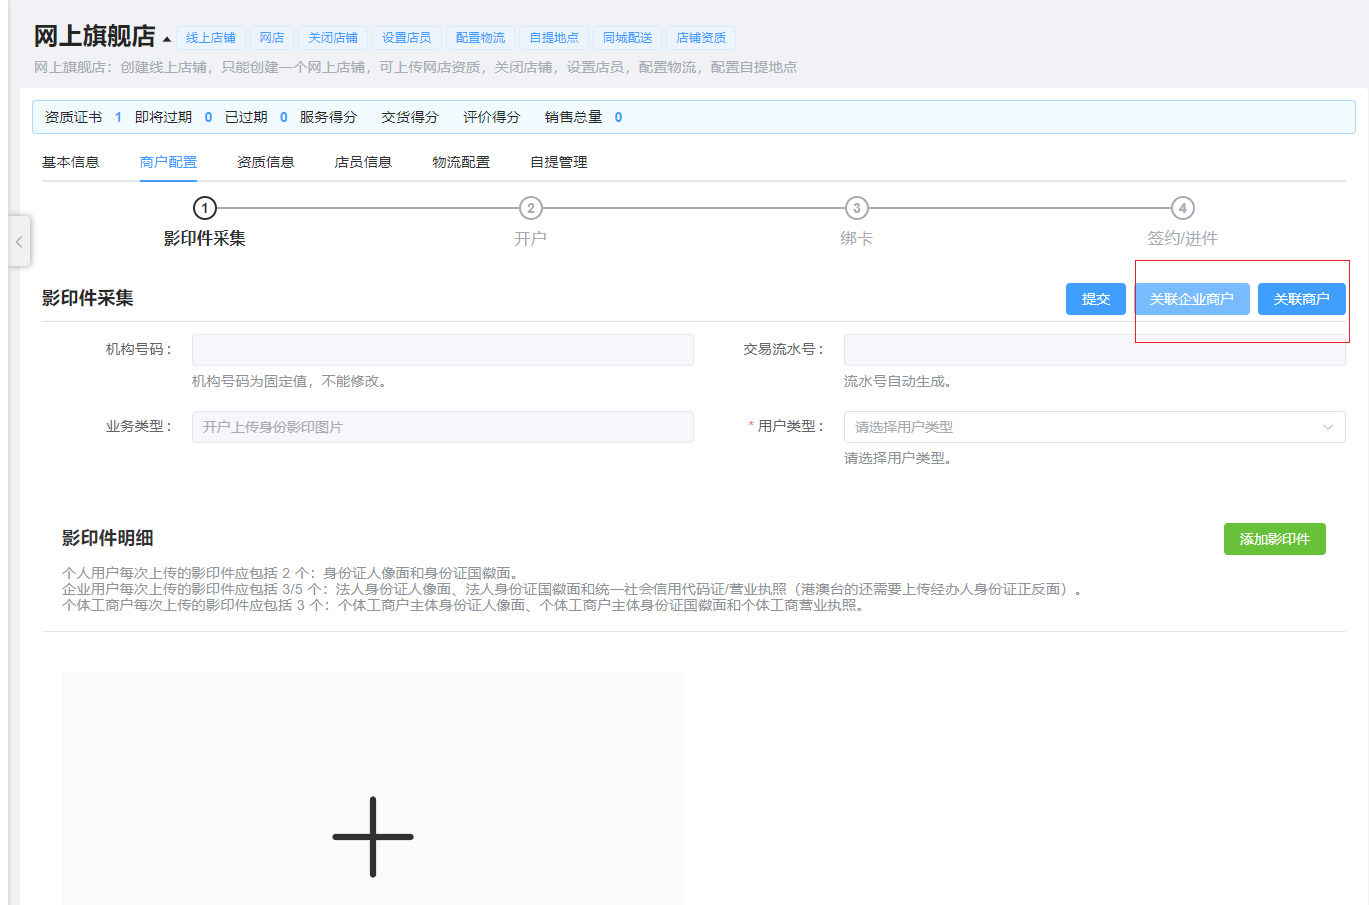Switch to the 基本信息 tab
1369x905 pixels.
click(70, 162)
